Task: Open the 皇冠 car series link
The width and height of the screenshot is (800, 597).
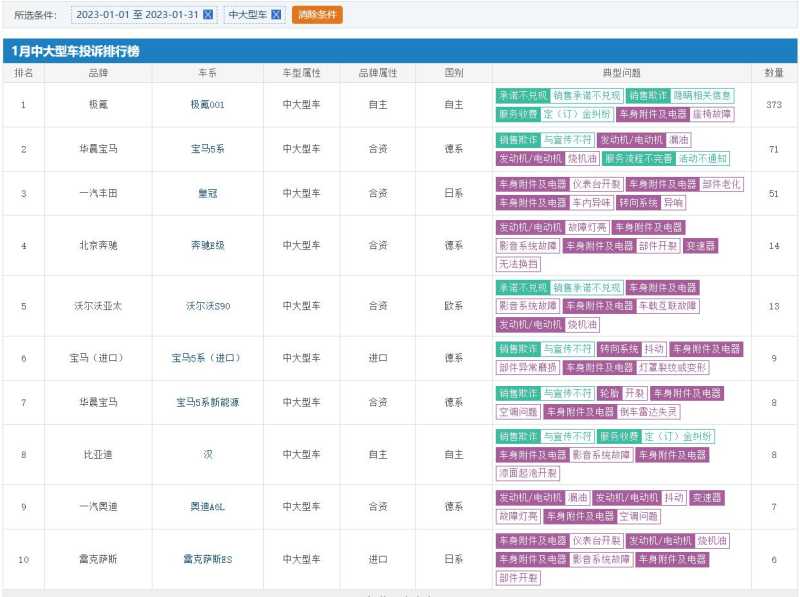Action: pos(208,193)
